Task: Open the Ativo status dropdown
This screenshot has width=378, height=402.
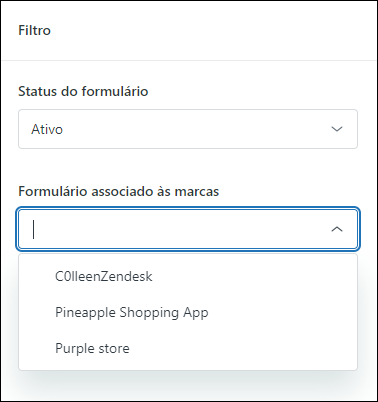Action: click(x=188, y=129)
